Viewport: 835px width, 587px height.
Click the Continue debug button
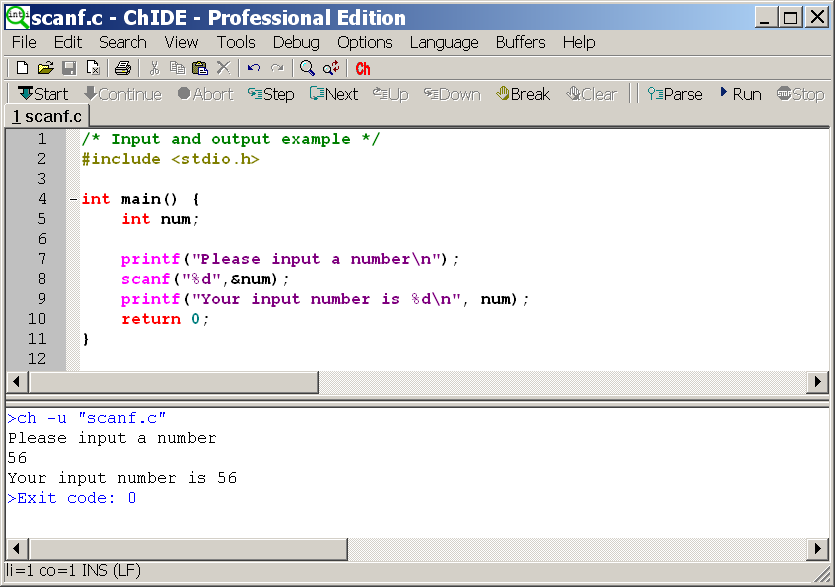pyautogui.click(x=123, y=94)
